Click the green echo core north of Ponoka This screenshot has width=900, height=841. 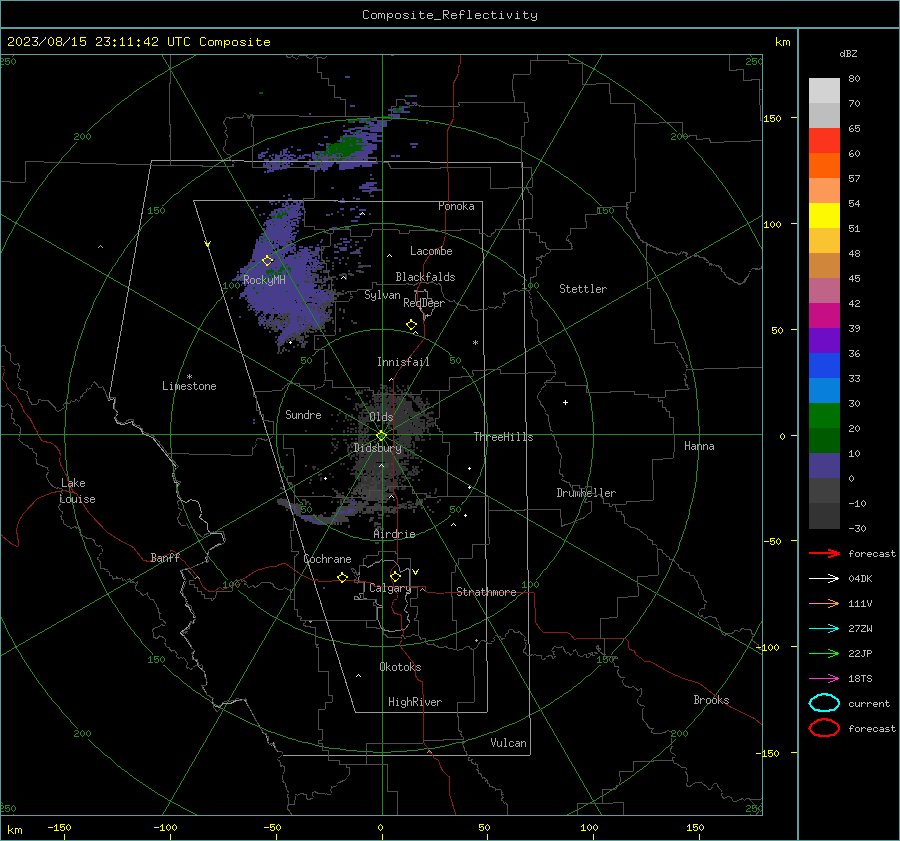tap(344, 148)
